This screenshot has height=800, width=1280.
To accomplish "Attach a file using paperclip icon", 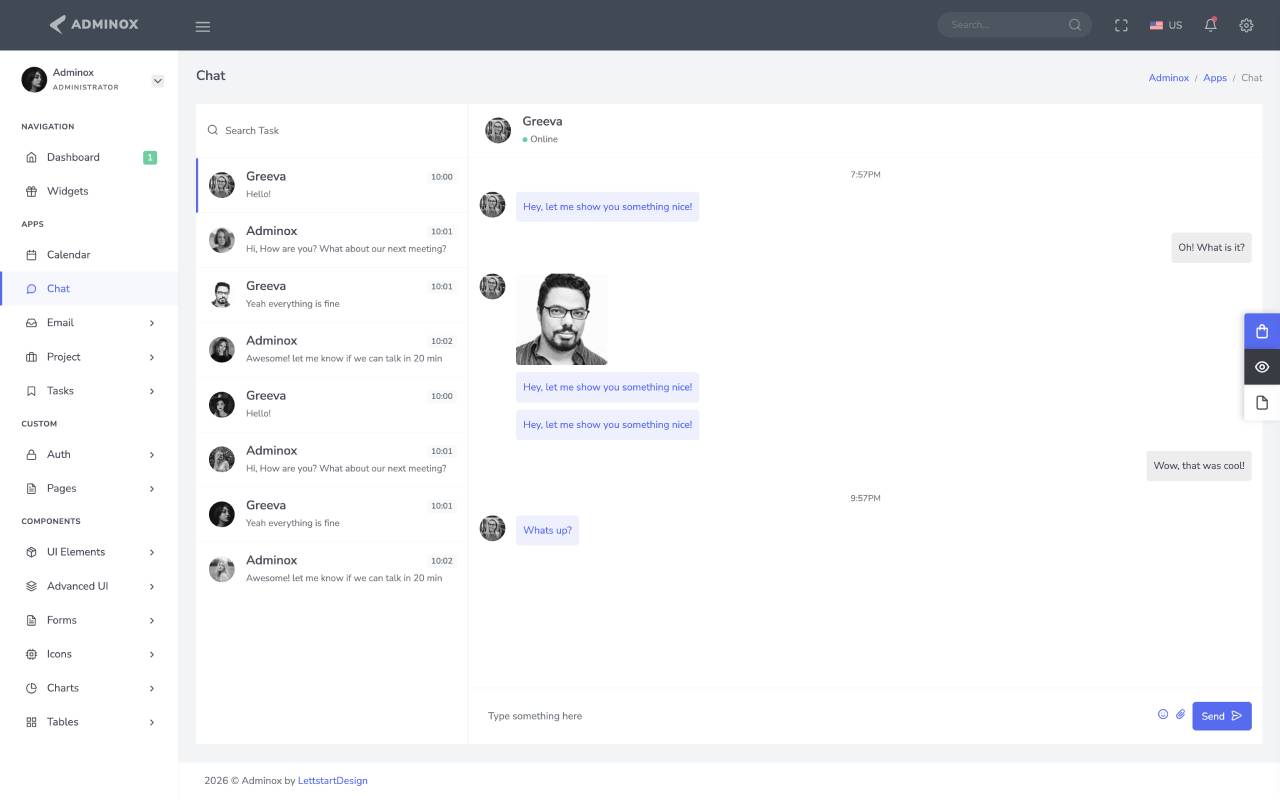I will [1180, 714].
